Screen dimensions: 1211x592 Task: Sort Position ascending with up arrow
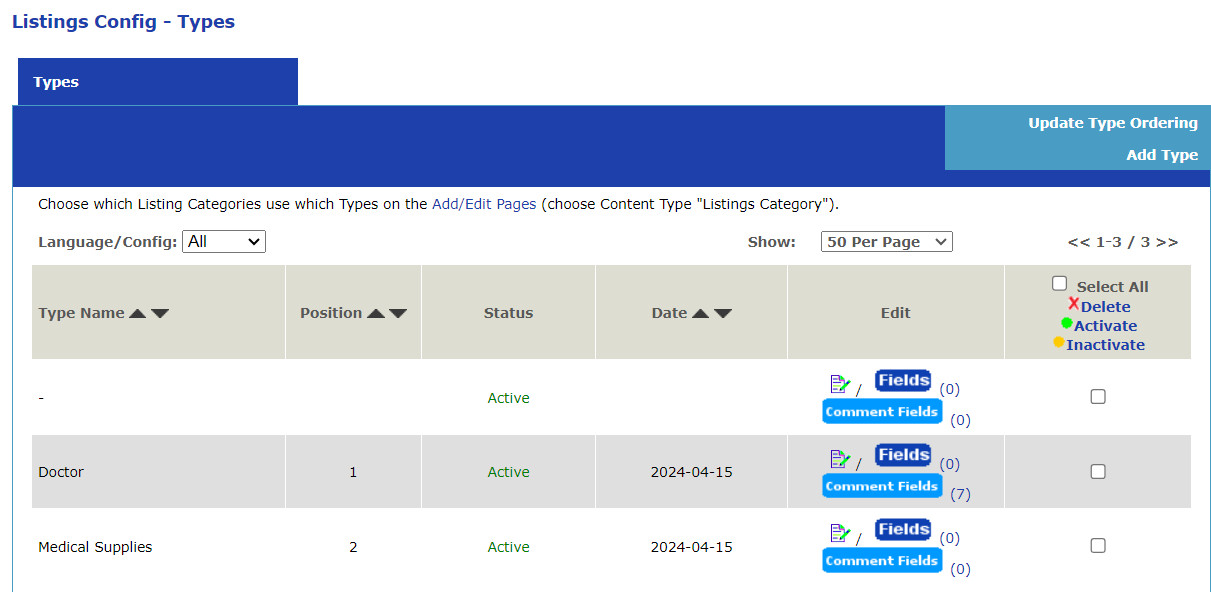click(x=376, y=313)
